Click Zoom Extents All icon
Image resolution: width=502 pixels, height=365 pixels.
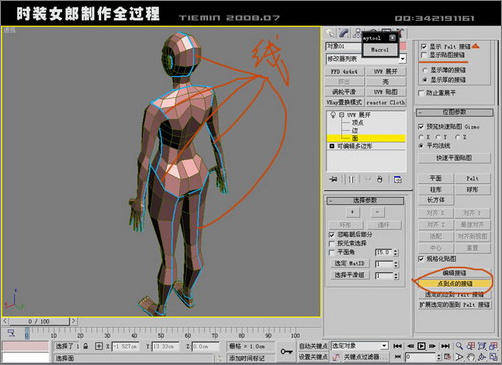click(x=494, y=346)
